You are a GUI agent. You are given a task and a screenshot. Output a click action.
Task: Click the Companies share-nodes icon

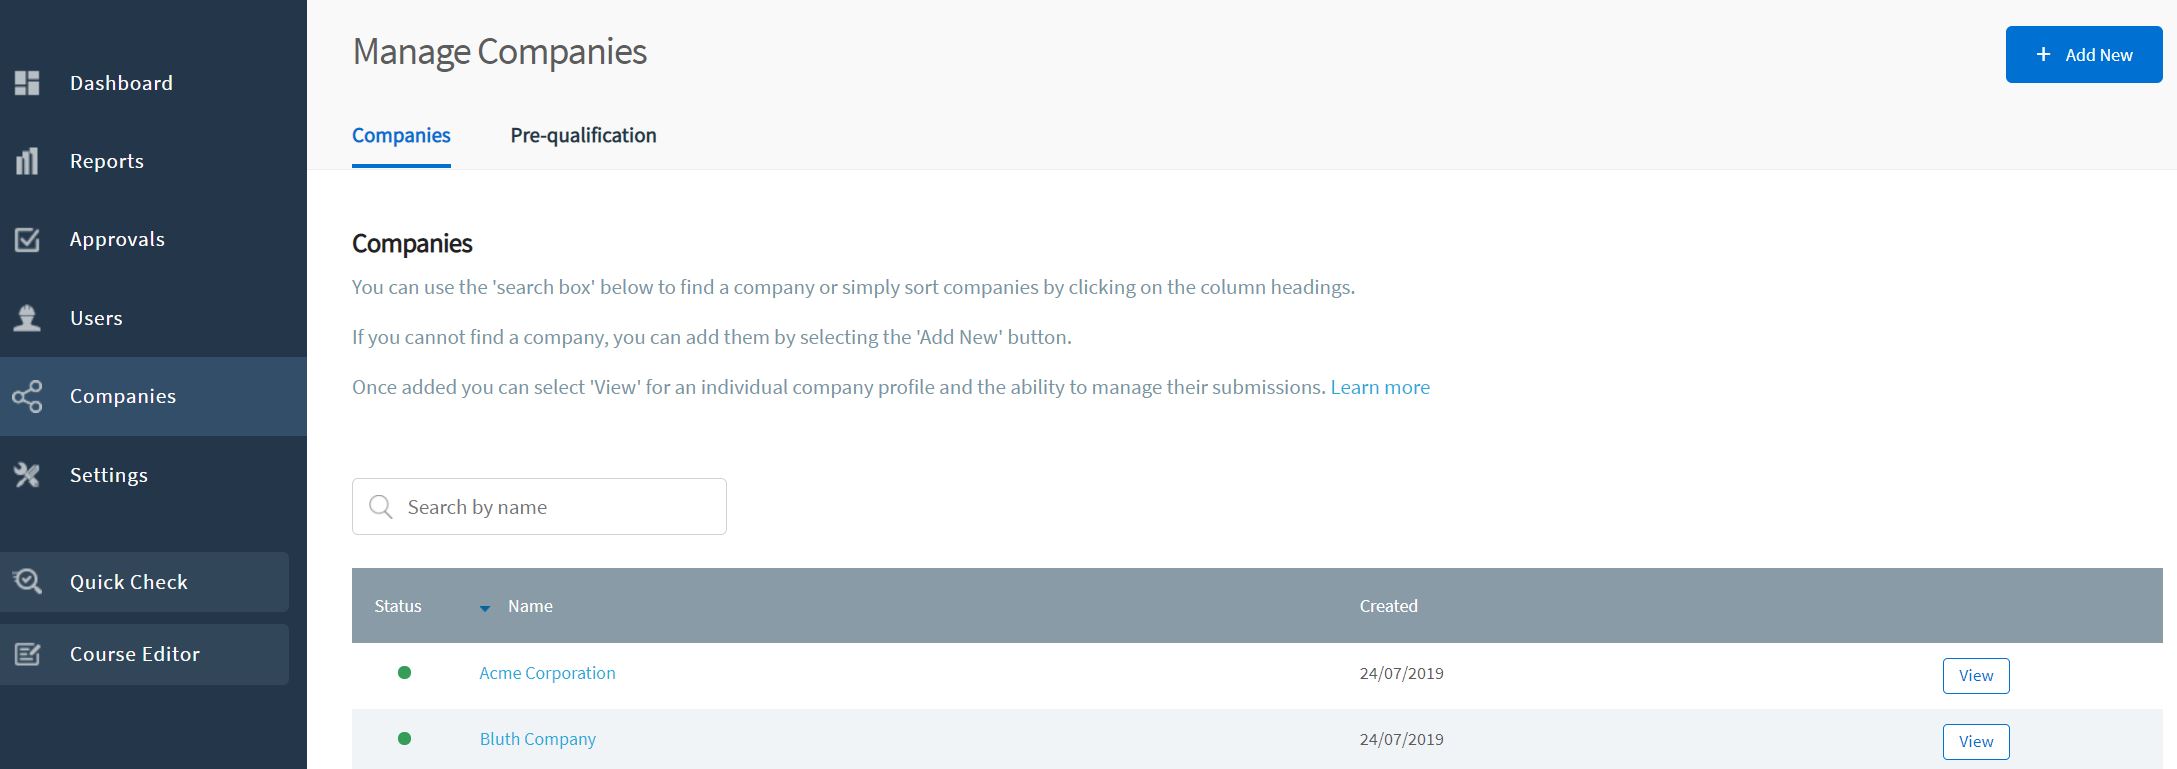click(27, 397)
